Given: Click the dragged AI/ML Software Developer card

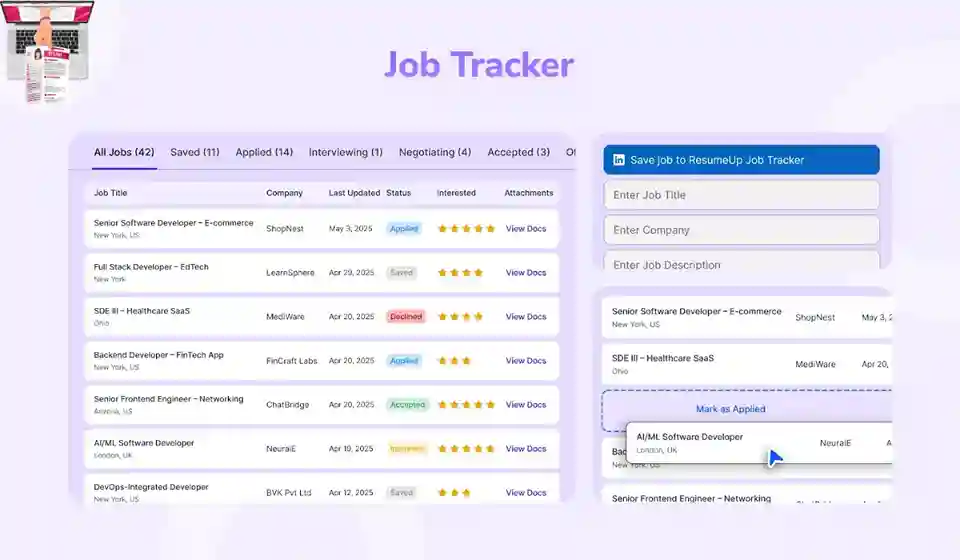Looking at the screenshot, I should point(759,442).
